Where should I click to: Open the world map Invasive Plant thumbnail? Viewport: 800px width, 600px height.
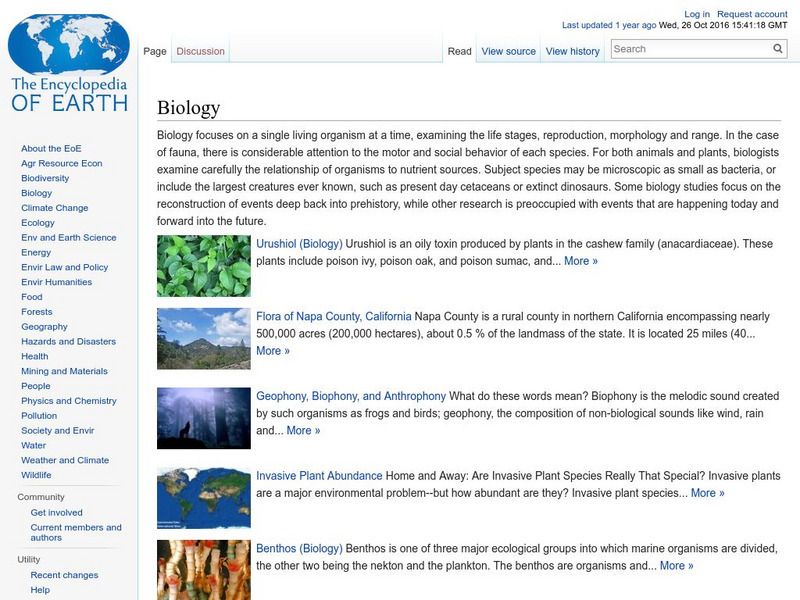click(204, 498)
